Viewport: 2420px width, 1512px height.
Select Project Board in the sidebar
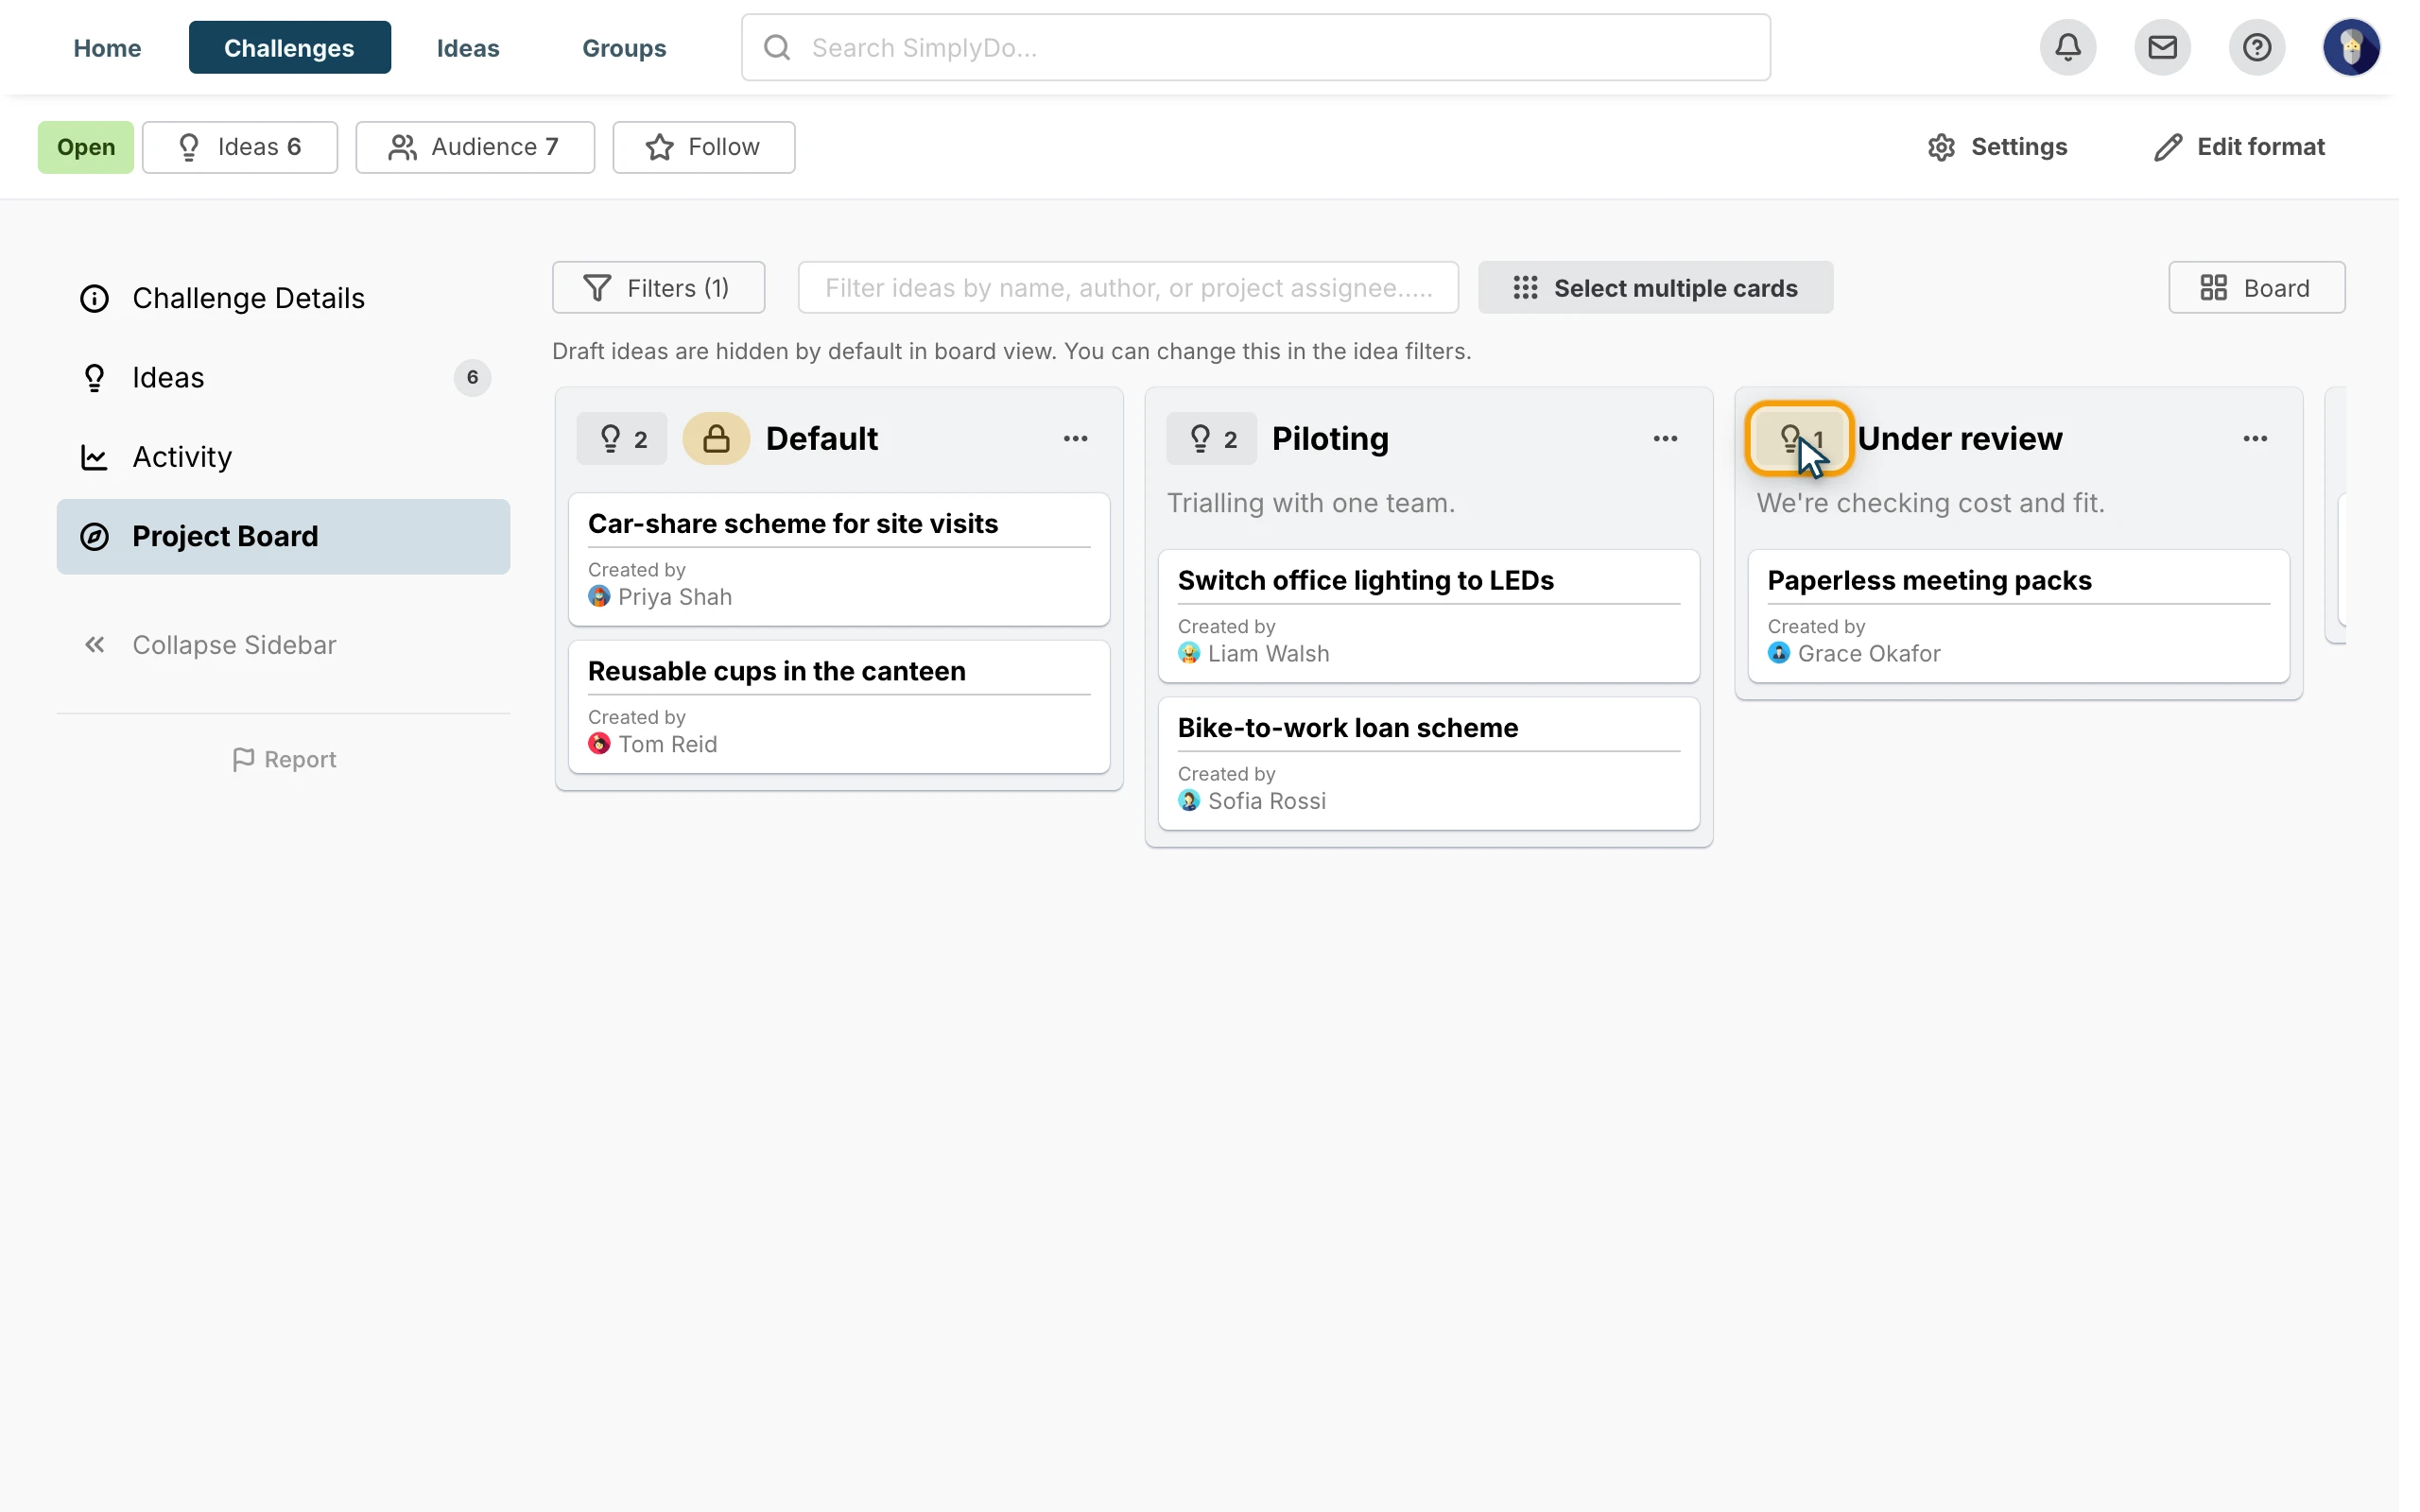[x=283, y=537]
